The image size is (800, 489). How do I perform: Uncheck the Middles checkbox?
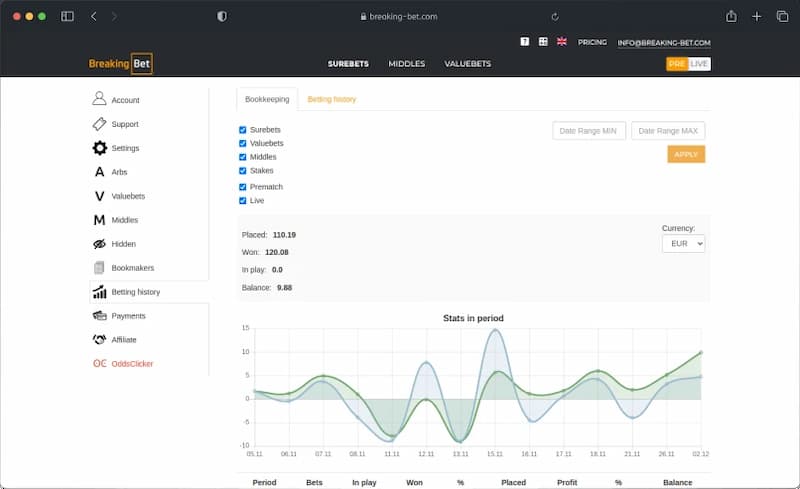click(243, 157)
